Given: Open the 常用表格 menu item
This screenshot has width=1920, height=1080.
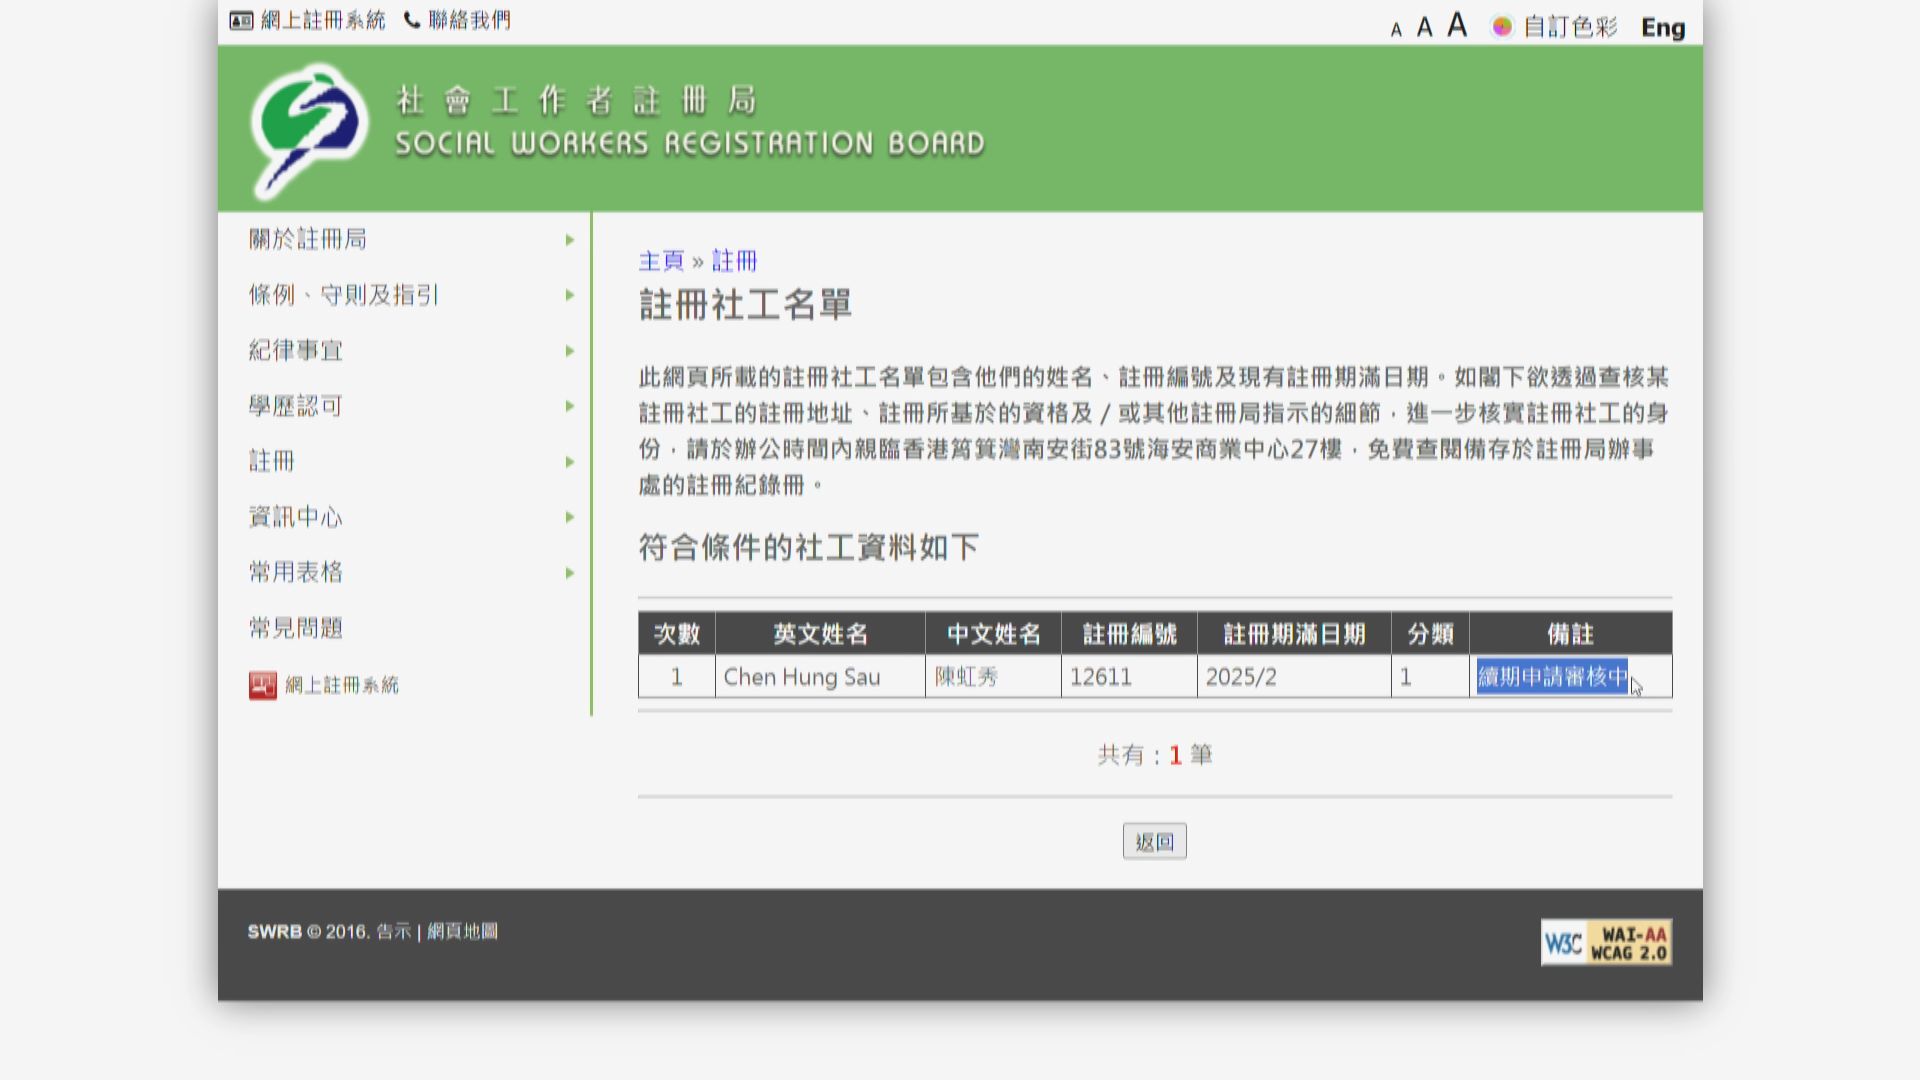Looking at the screenshot, I should [296, 572].
